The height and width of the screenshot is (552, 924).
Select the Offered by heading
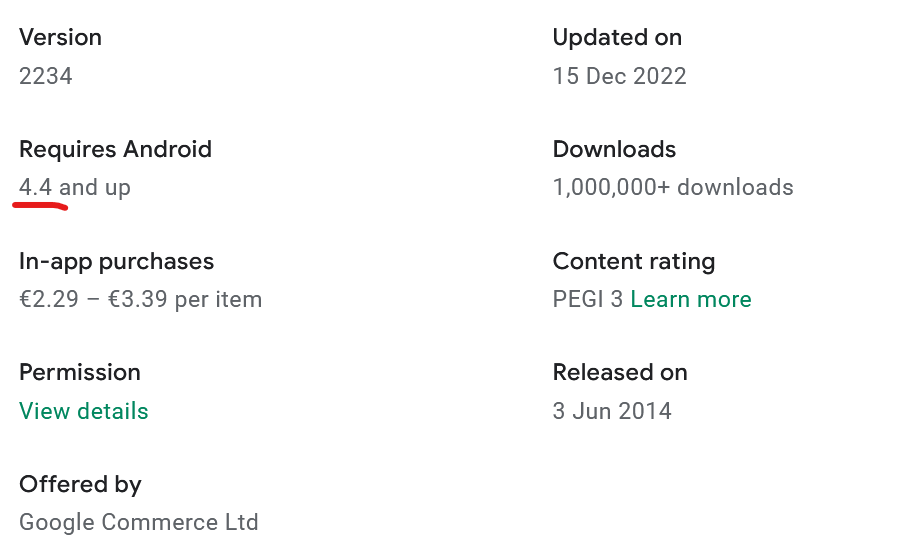tap(80, 485)
